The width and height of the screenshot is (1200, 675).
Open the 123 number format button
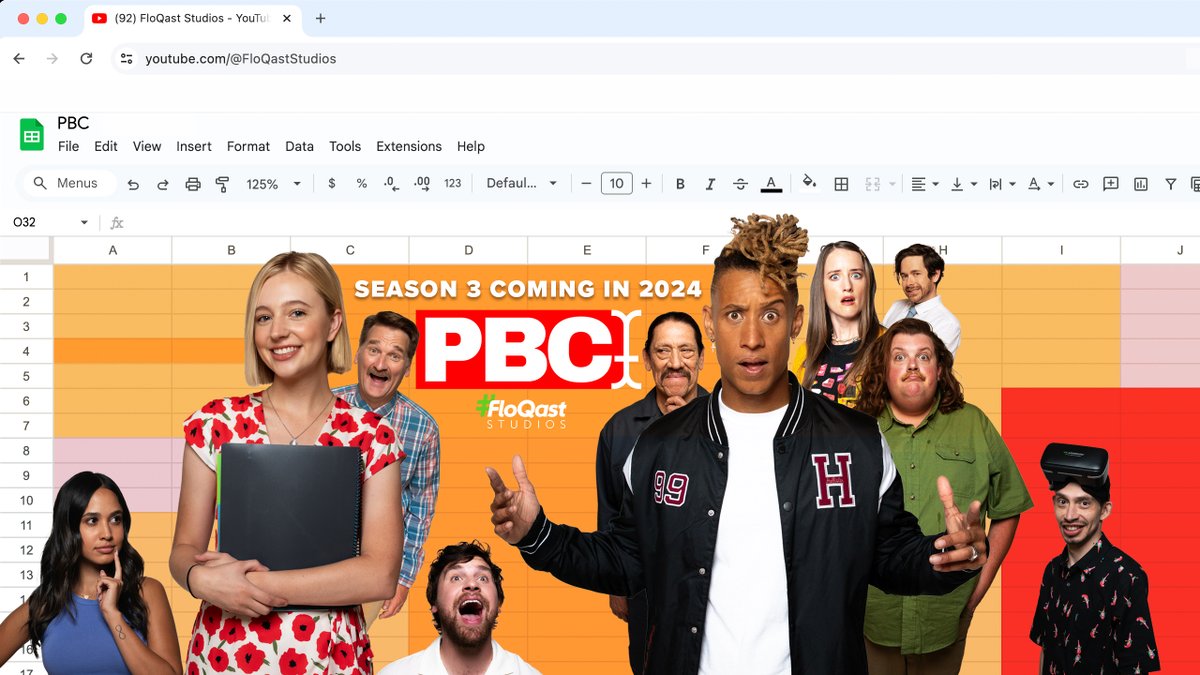[x=453, y=184]
